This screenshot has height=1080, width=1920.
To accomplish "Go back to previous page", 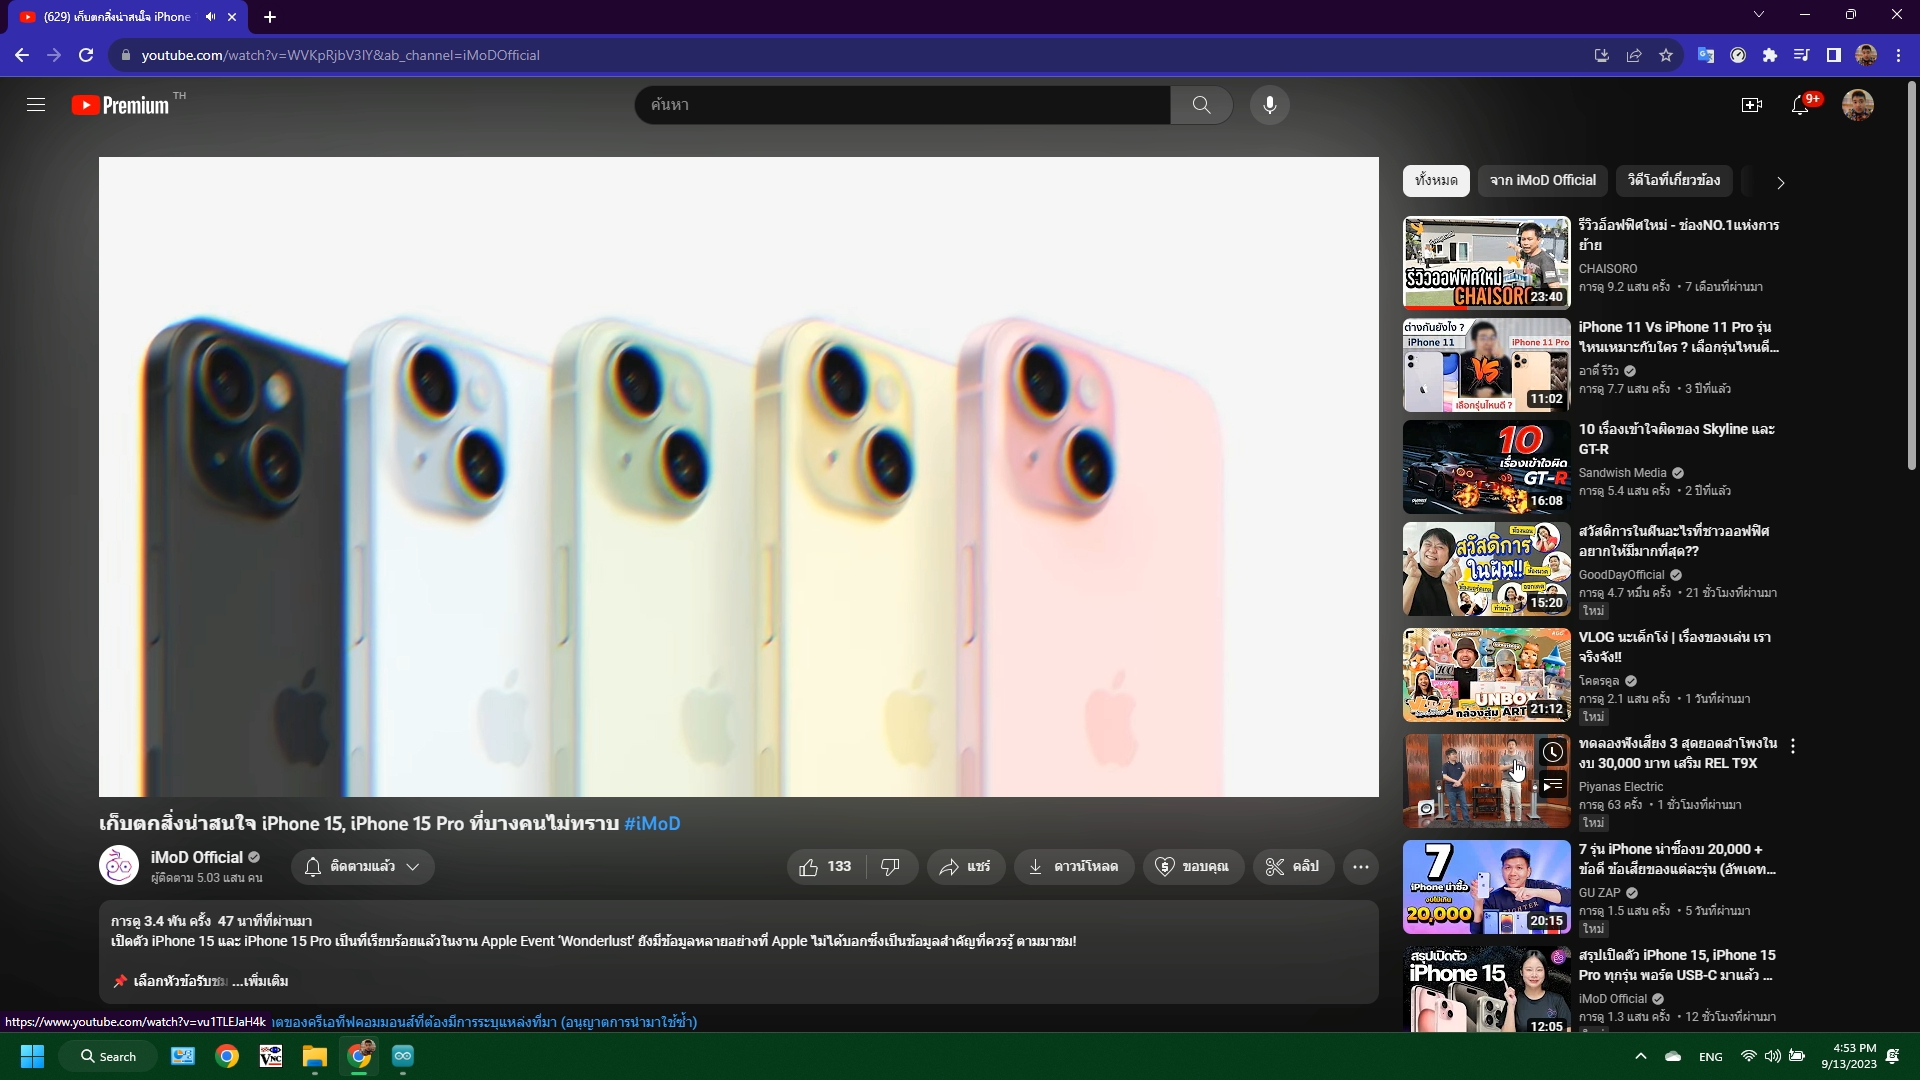I will pos(22,55).
